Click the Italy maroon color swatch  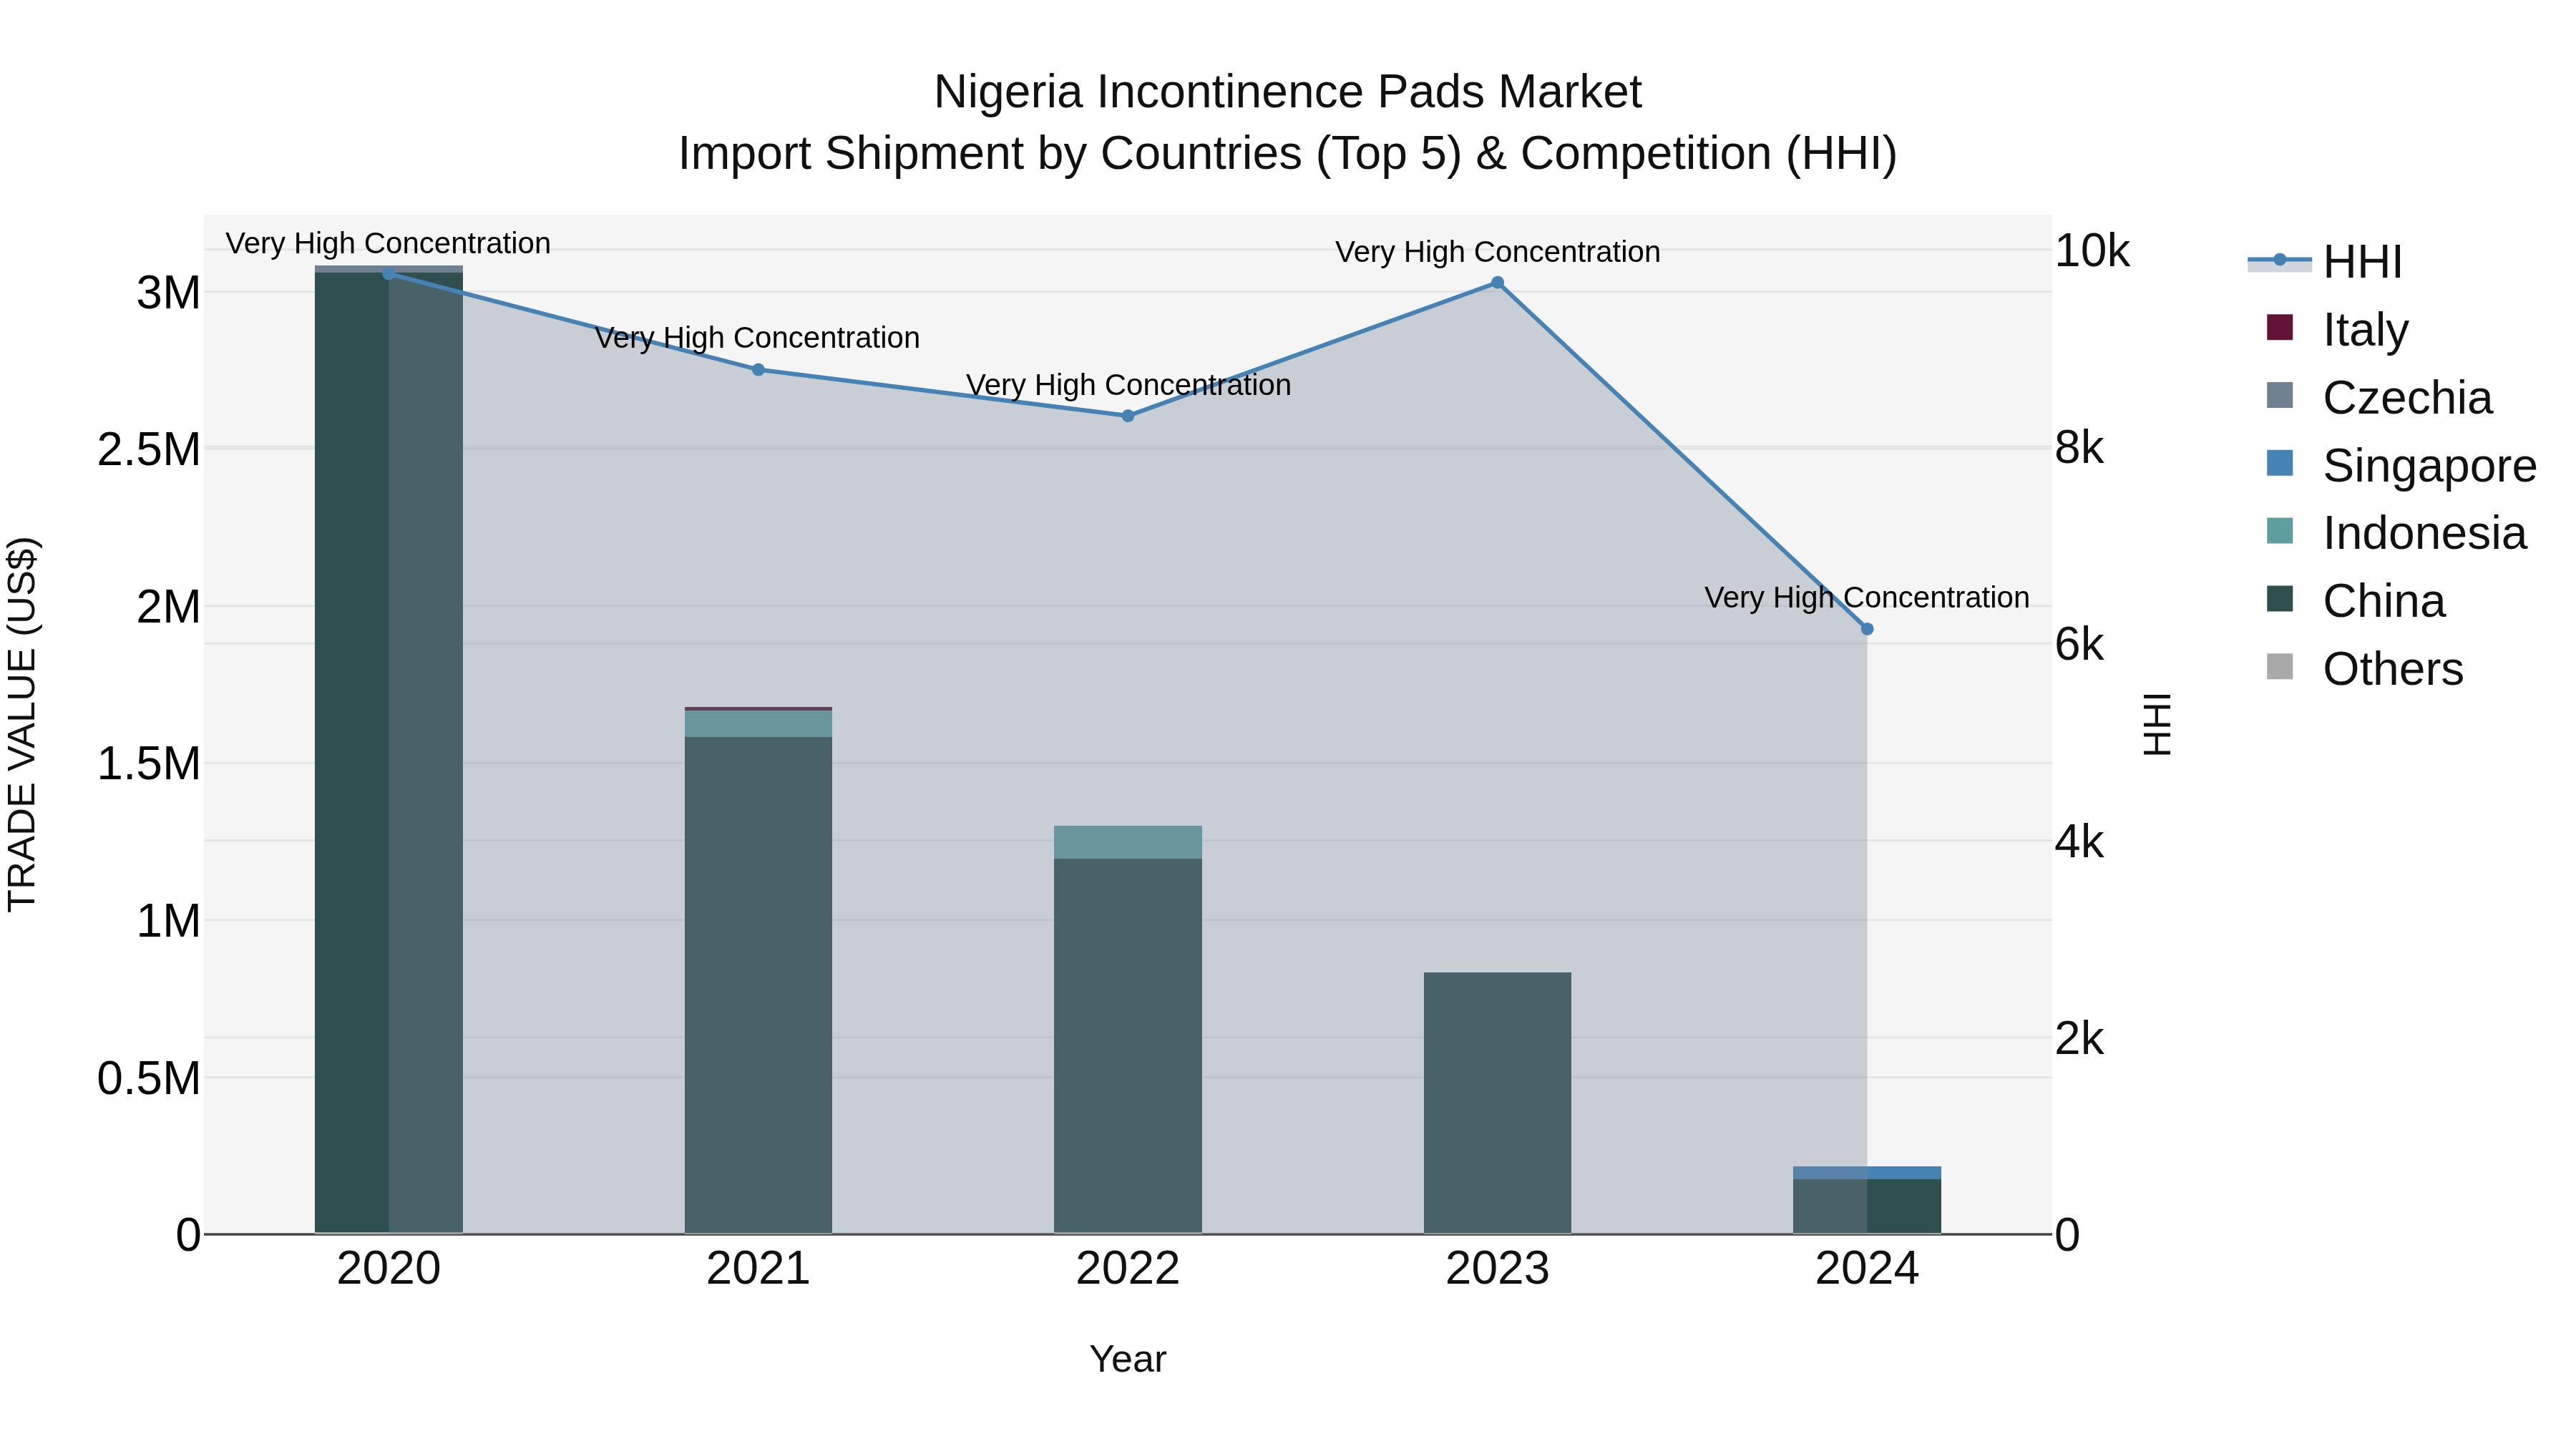click(x=2279, y=327)
